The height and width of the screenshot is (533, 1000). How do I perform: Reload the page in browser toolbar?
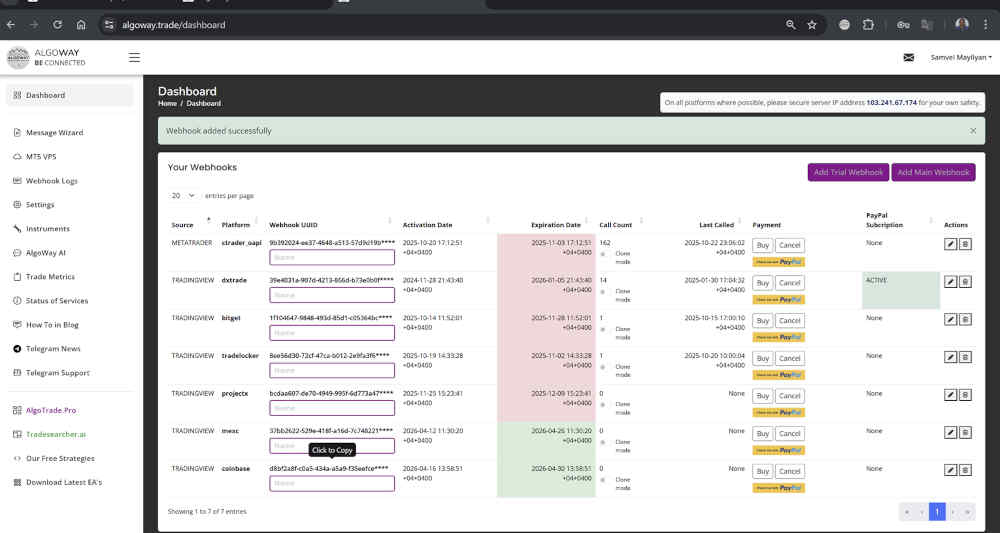57,25
